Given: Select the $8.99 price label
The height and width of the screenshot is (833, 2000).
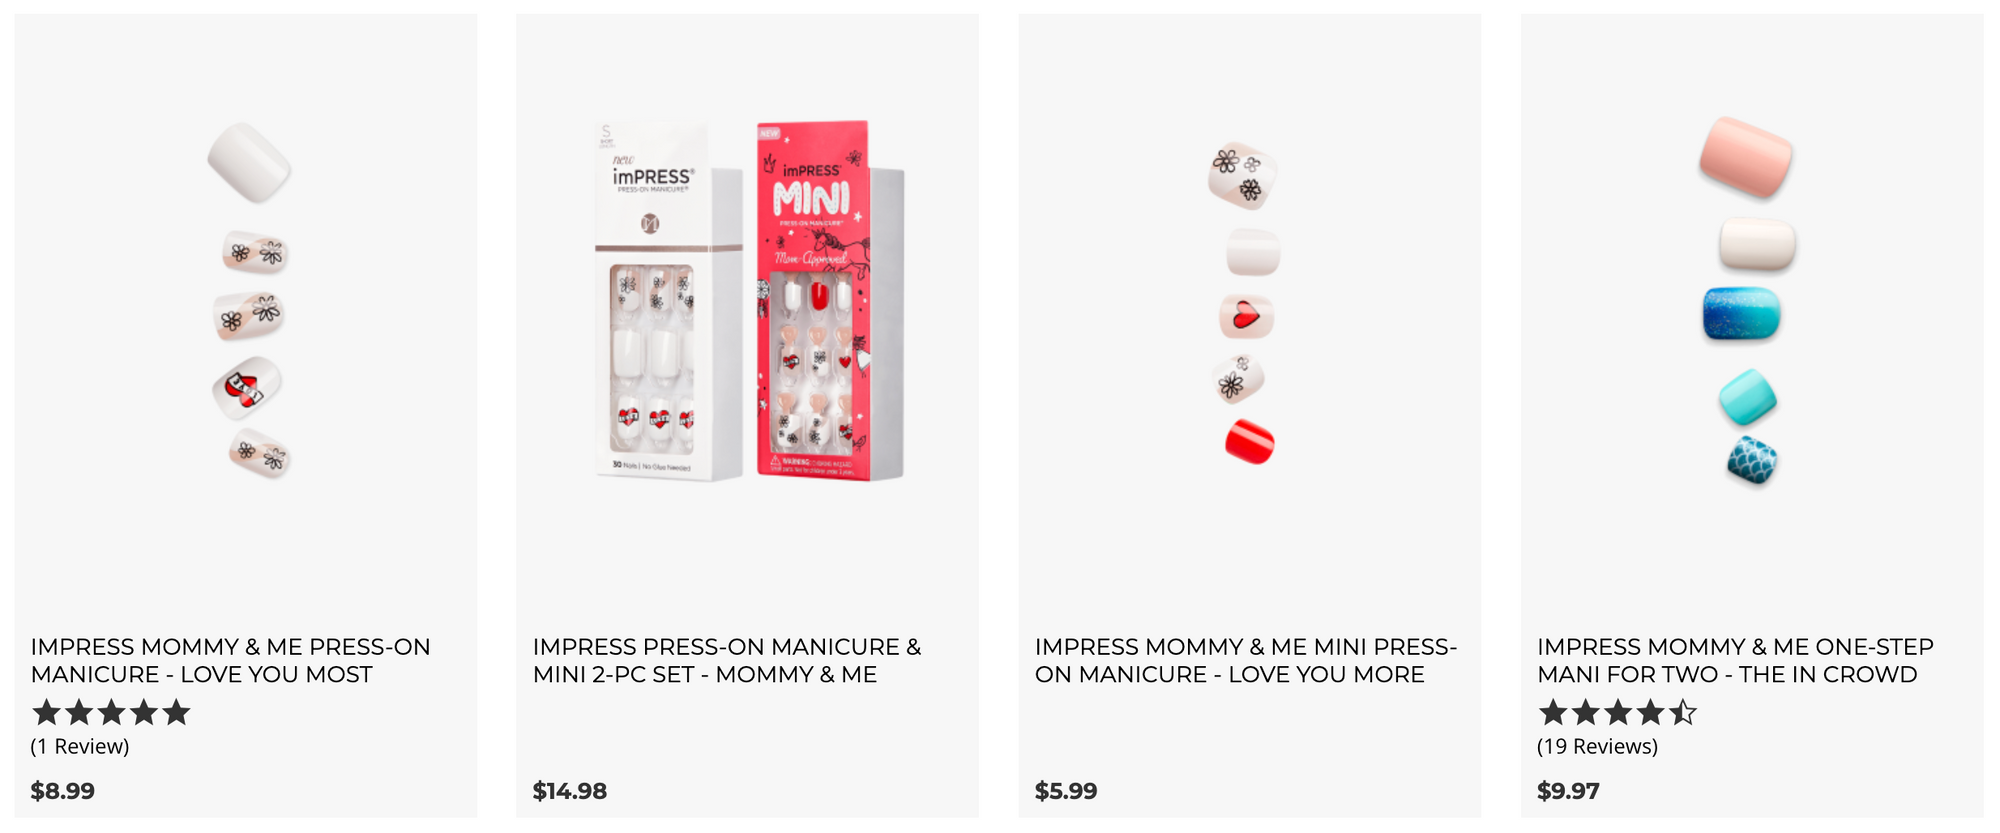Looking at the screenshot, I should click(x=63, y=791).
